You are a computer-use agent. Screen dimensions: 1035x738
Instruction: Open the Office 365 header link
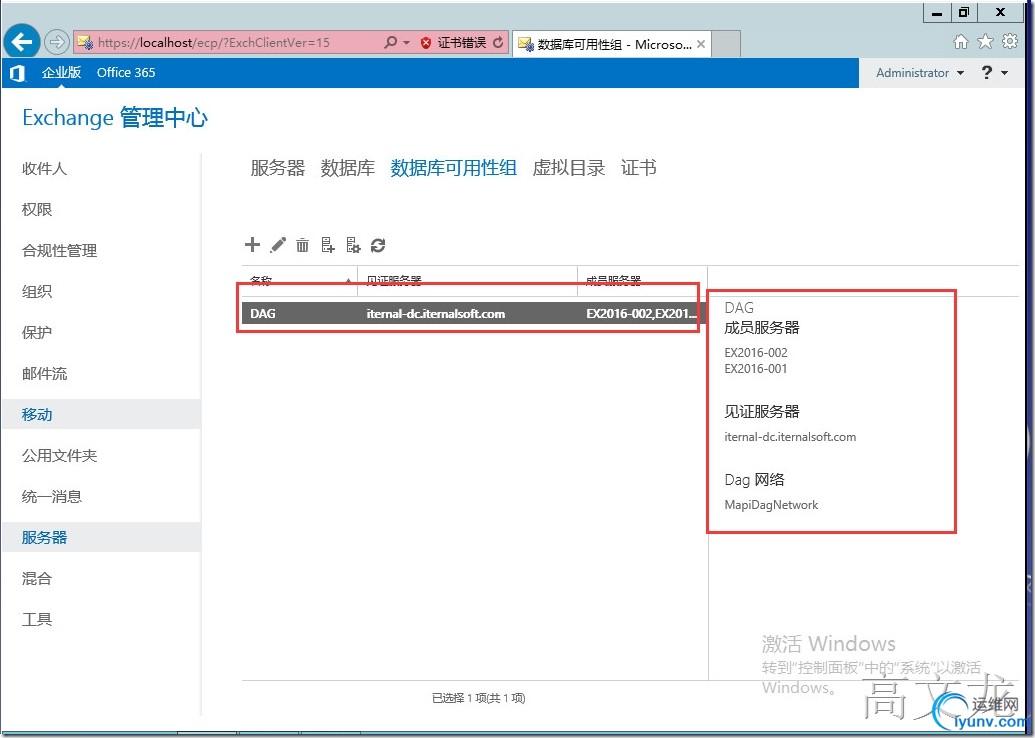click(x=126, y=73)
